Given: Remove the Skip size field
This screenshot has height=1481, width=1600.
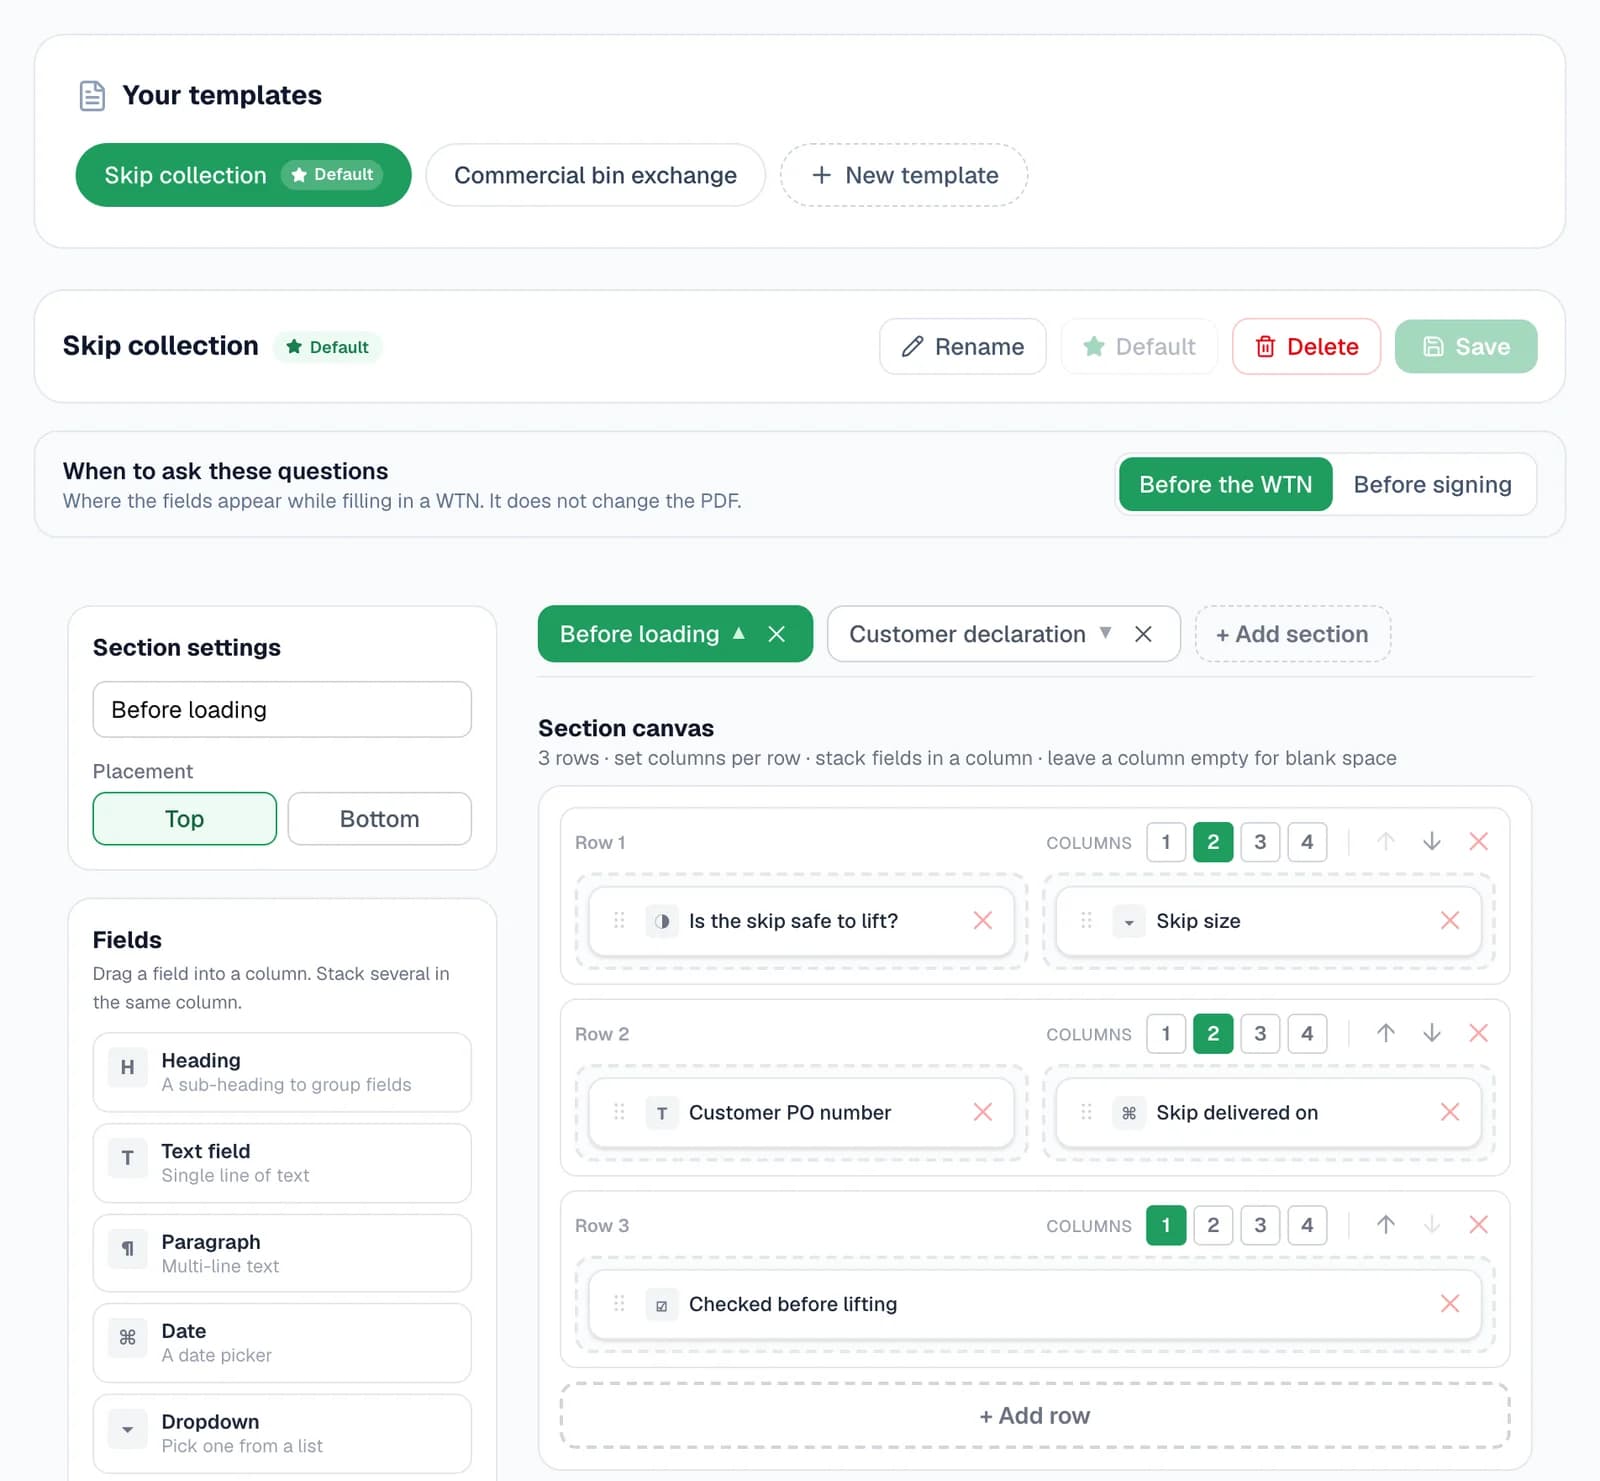Looking at the screenshot, I should point(1449,920).
